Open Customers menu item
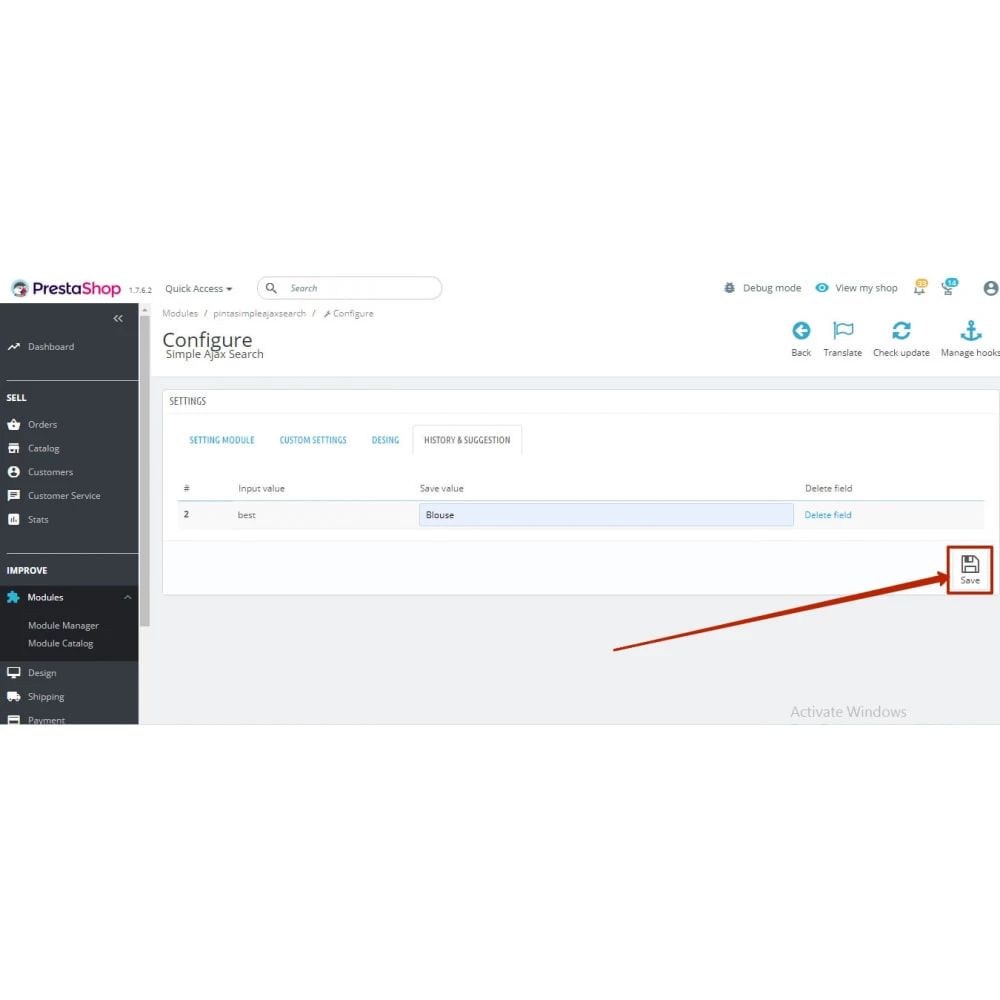The image size is (1000, 1000). [50, 472]
